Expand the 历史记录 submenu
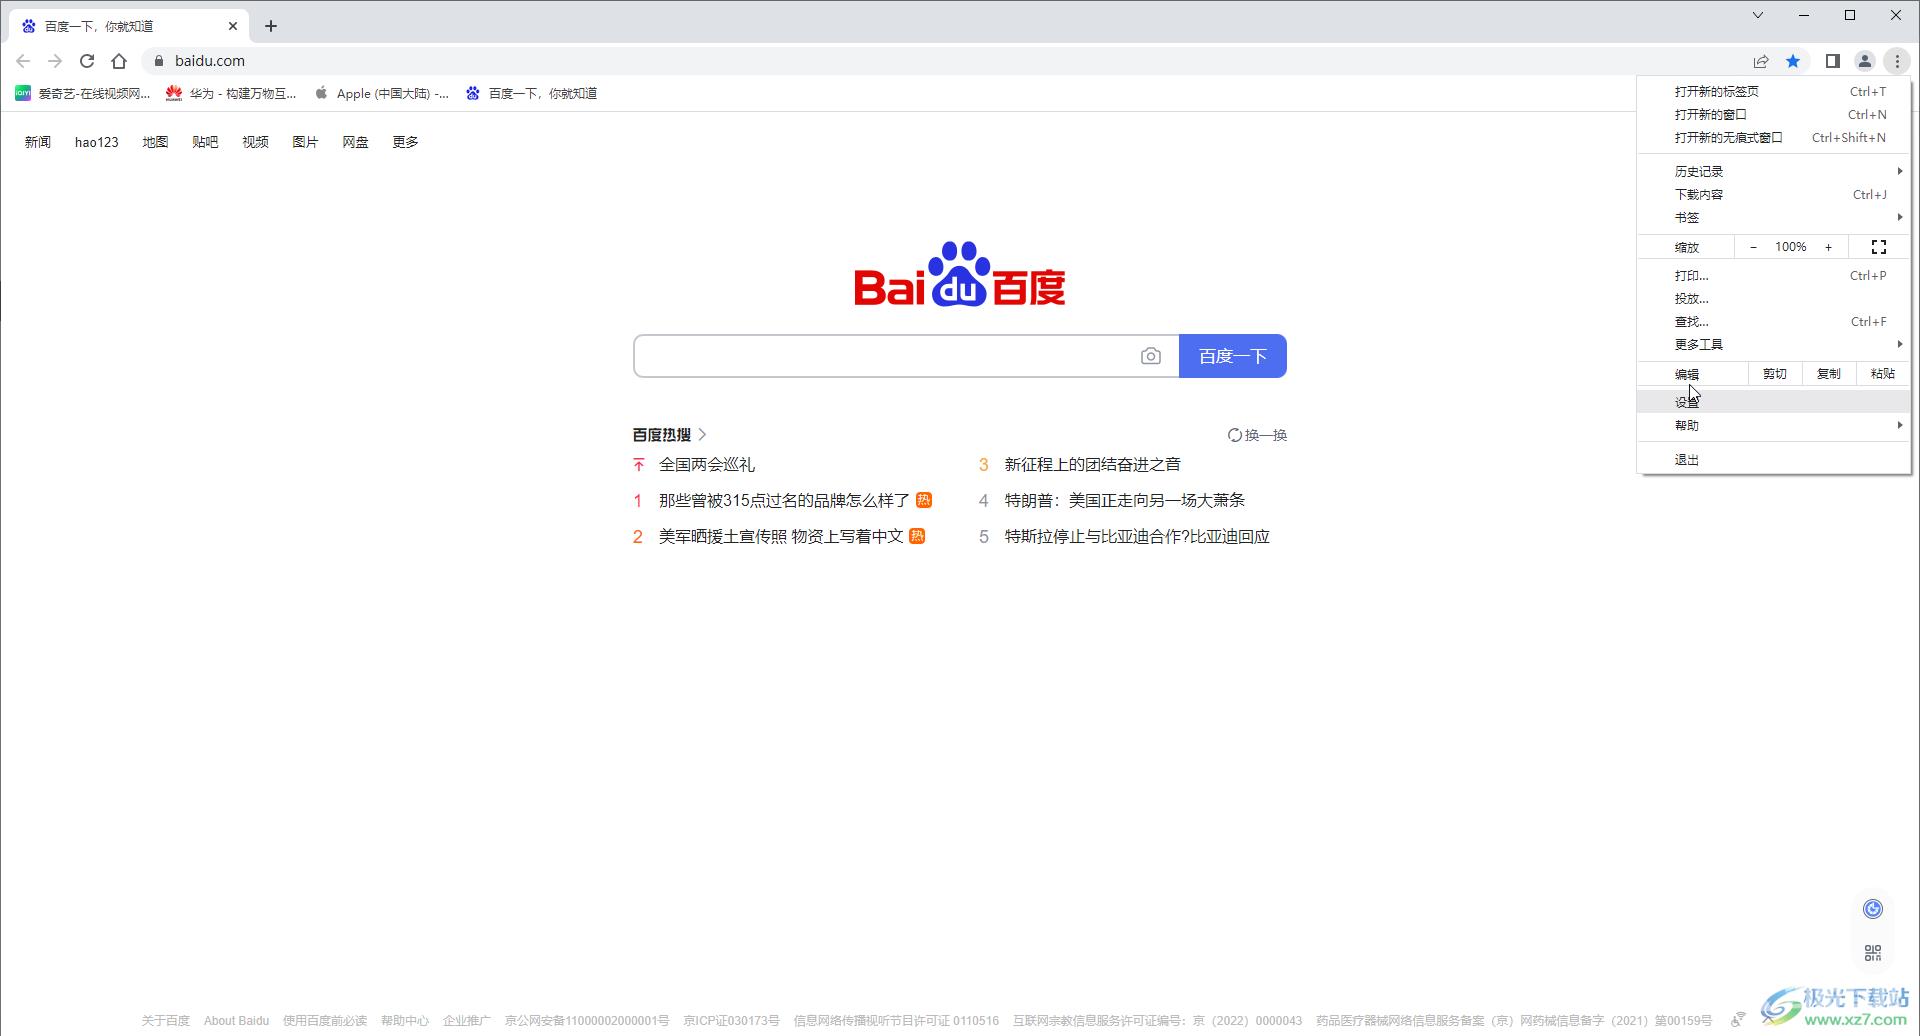Viewport: 1920px width, 1036px height. pos(1774,171)
